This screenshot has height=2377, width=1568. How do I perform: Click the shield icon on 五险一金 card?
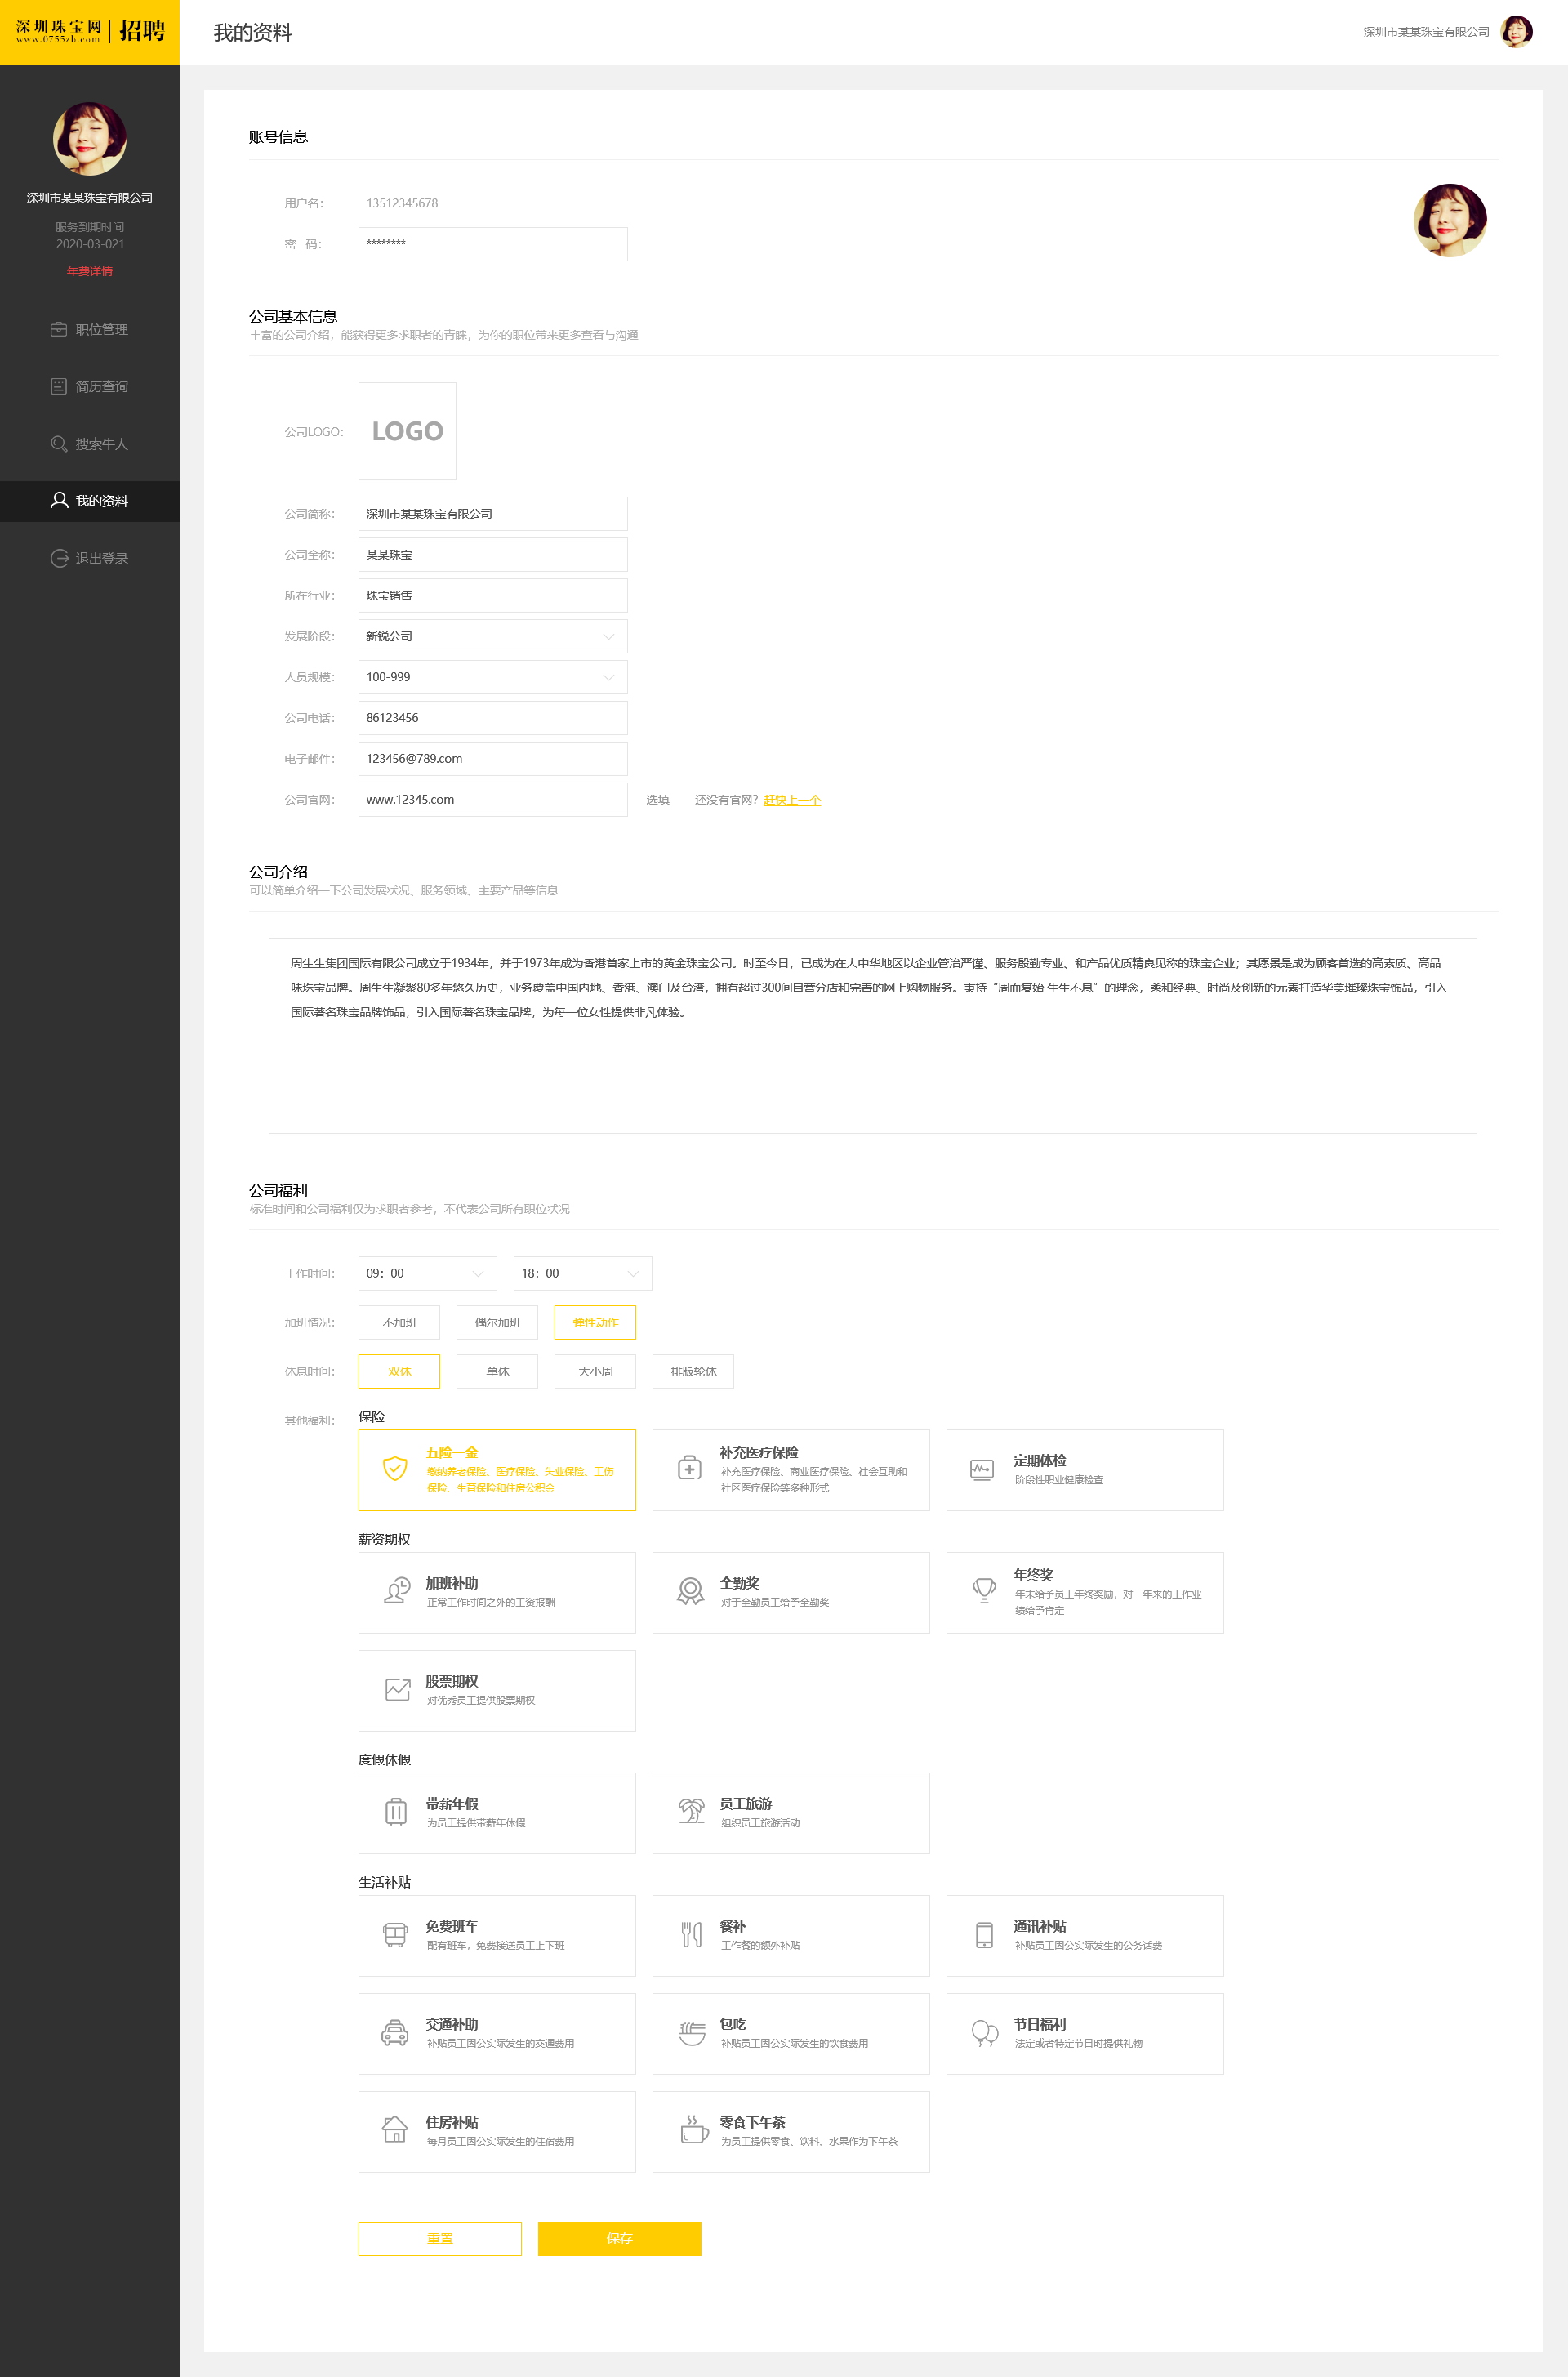click(395, 1468)
